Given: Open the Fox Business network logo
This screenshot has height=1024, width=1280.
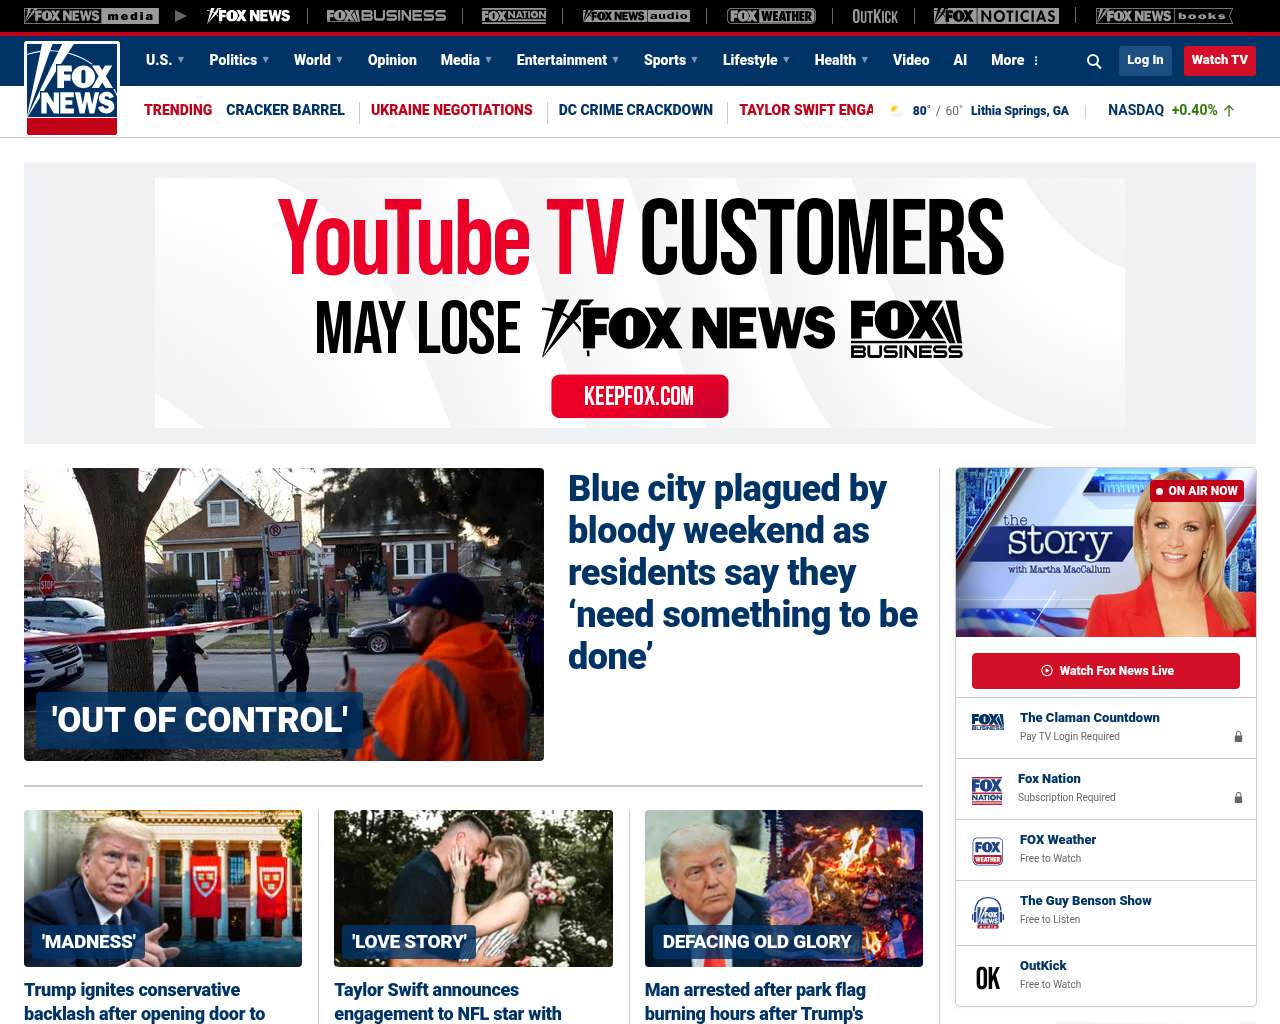Looking at the screenshot, I should pyautogui.click(x=386, y=16).
